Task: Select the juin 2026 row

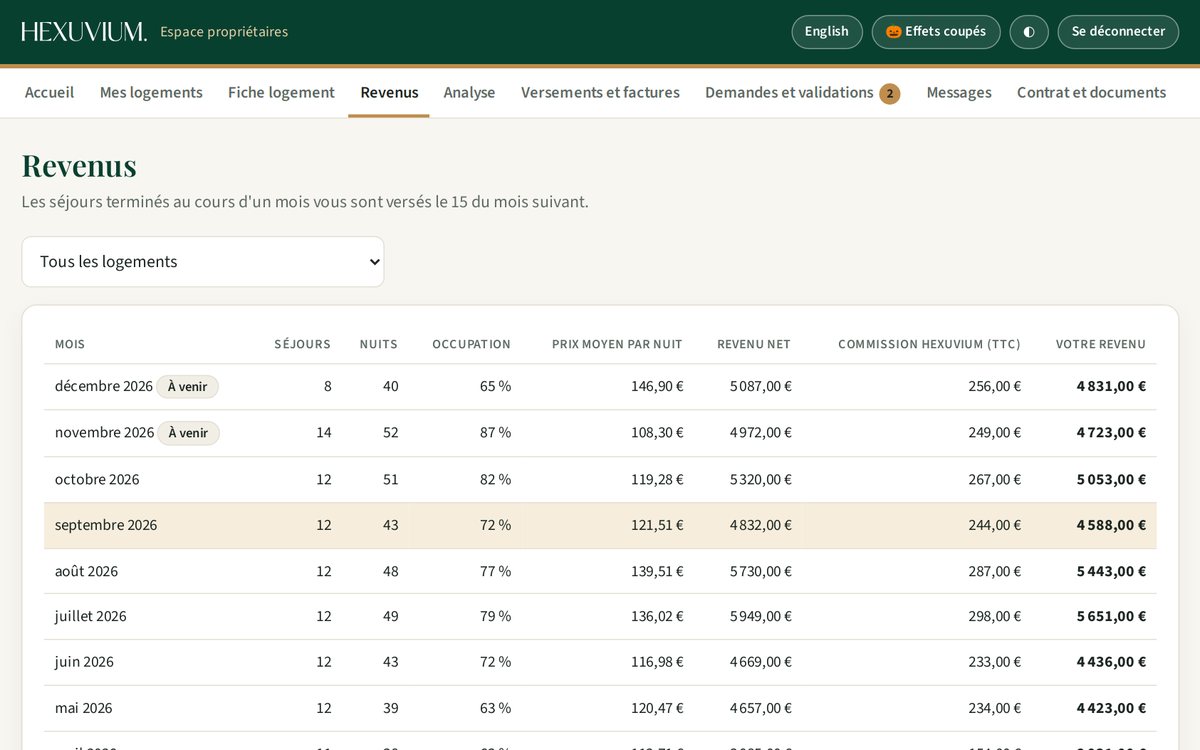Action: (600, 662)
